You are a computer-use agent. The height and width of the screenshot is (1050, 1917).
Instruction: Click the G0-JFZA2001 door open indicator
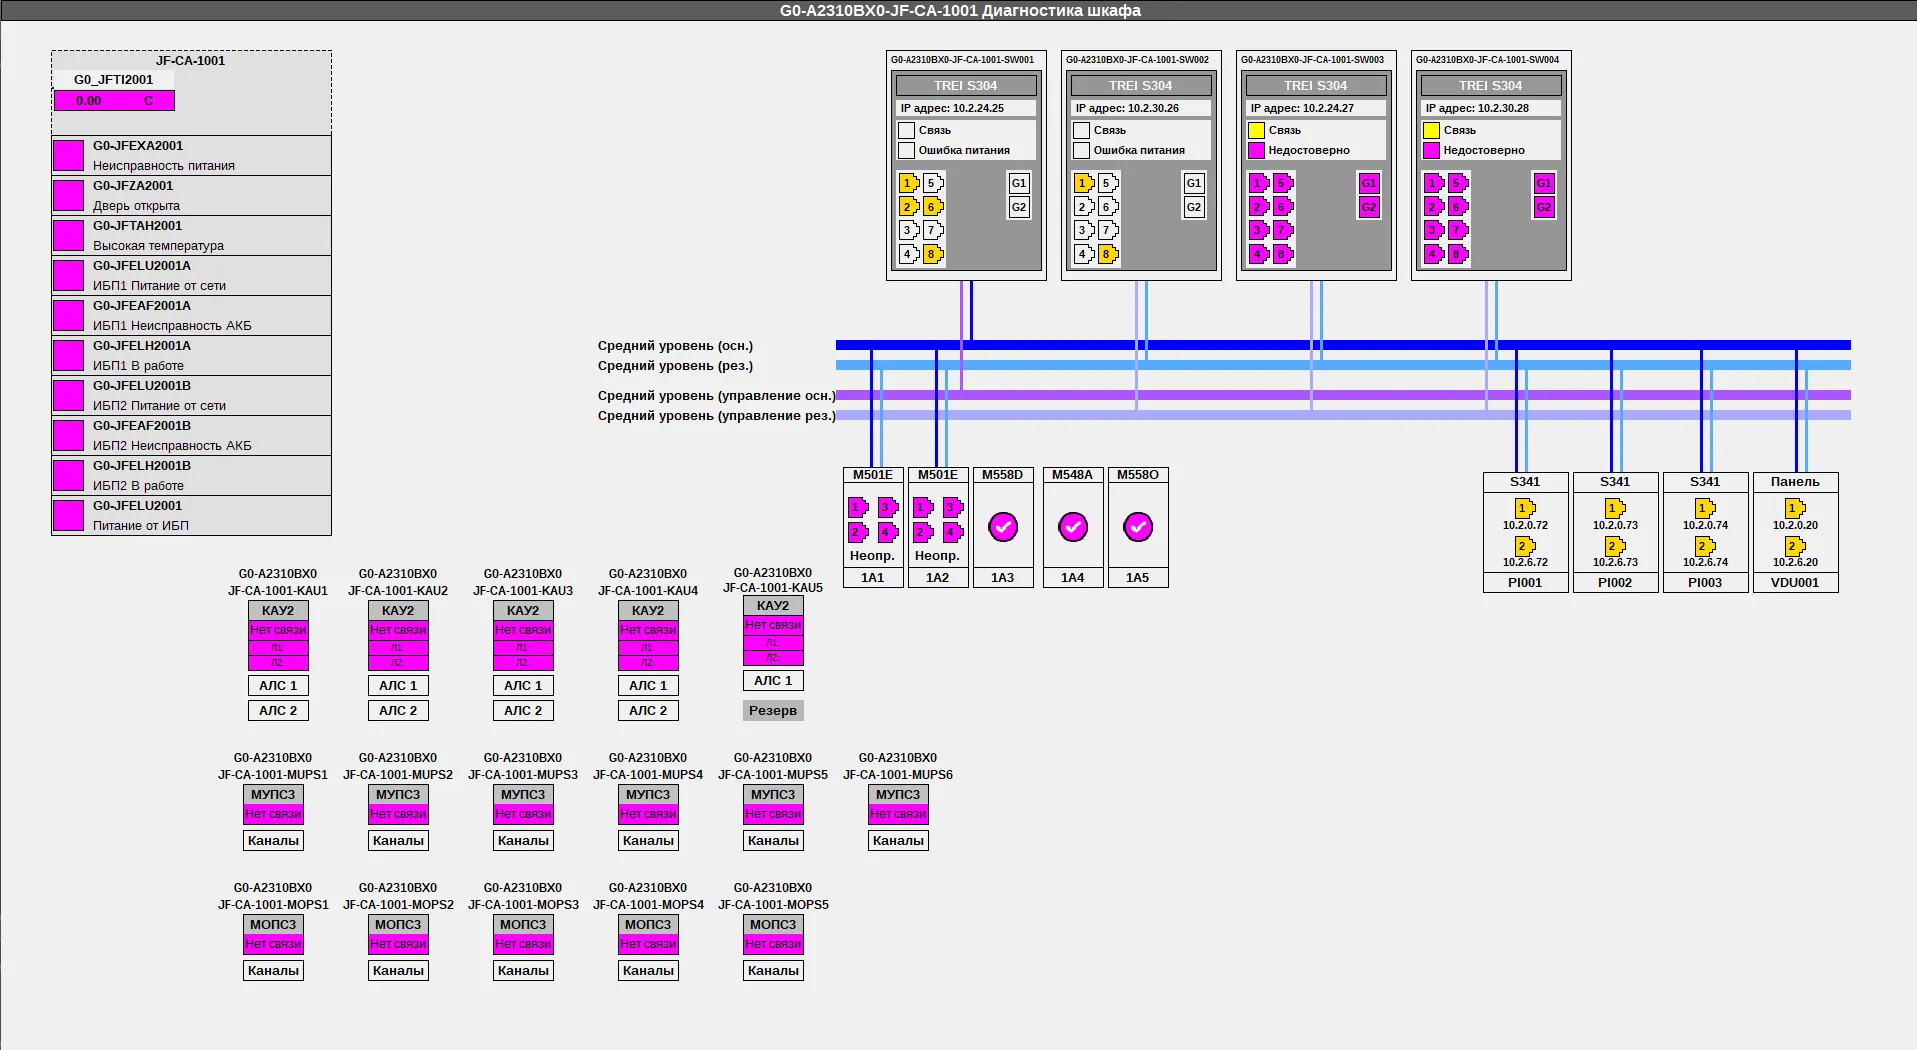(68, 195)
